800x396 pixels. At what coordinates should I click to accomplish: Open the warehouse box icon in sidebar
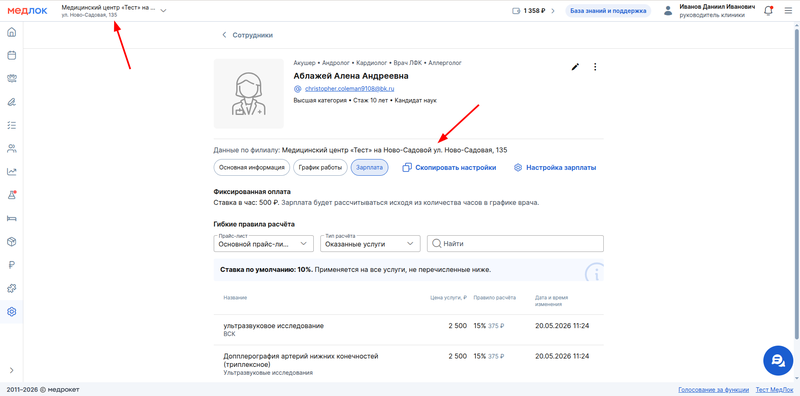[11, 241]
